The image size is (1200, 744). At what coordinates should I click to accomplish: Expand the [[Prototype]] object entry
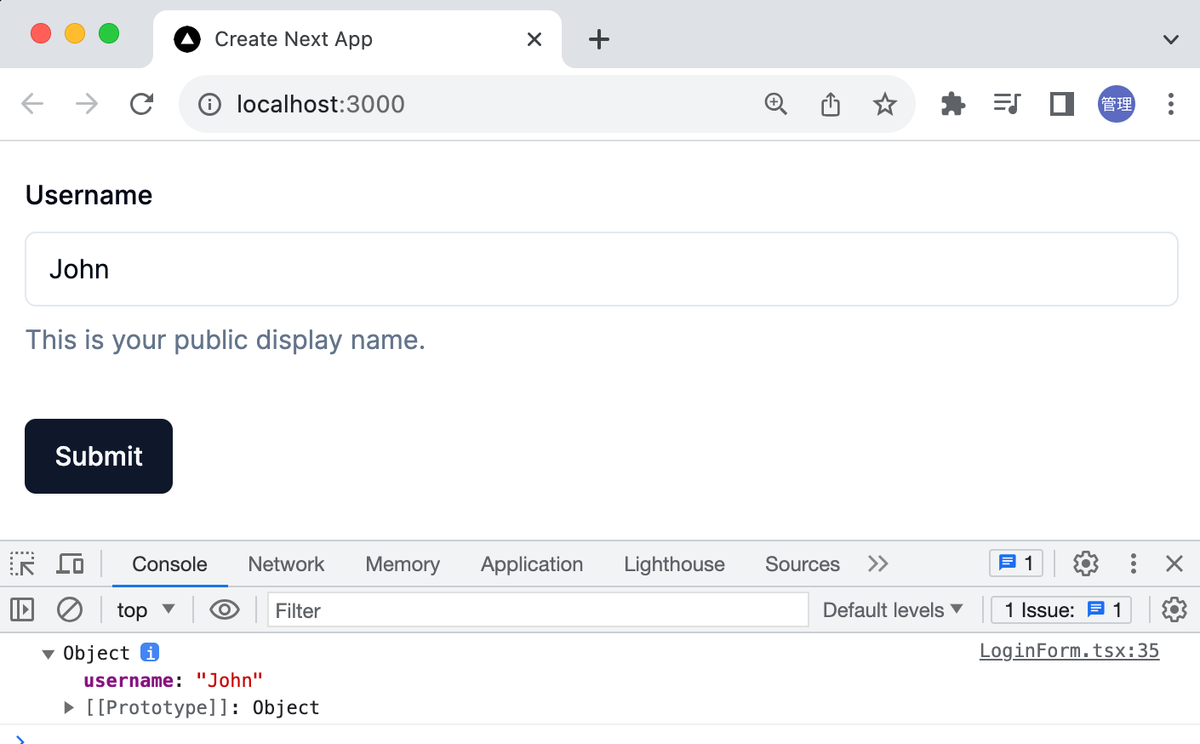pyautogui.click(x=69, y=708)
